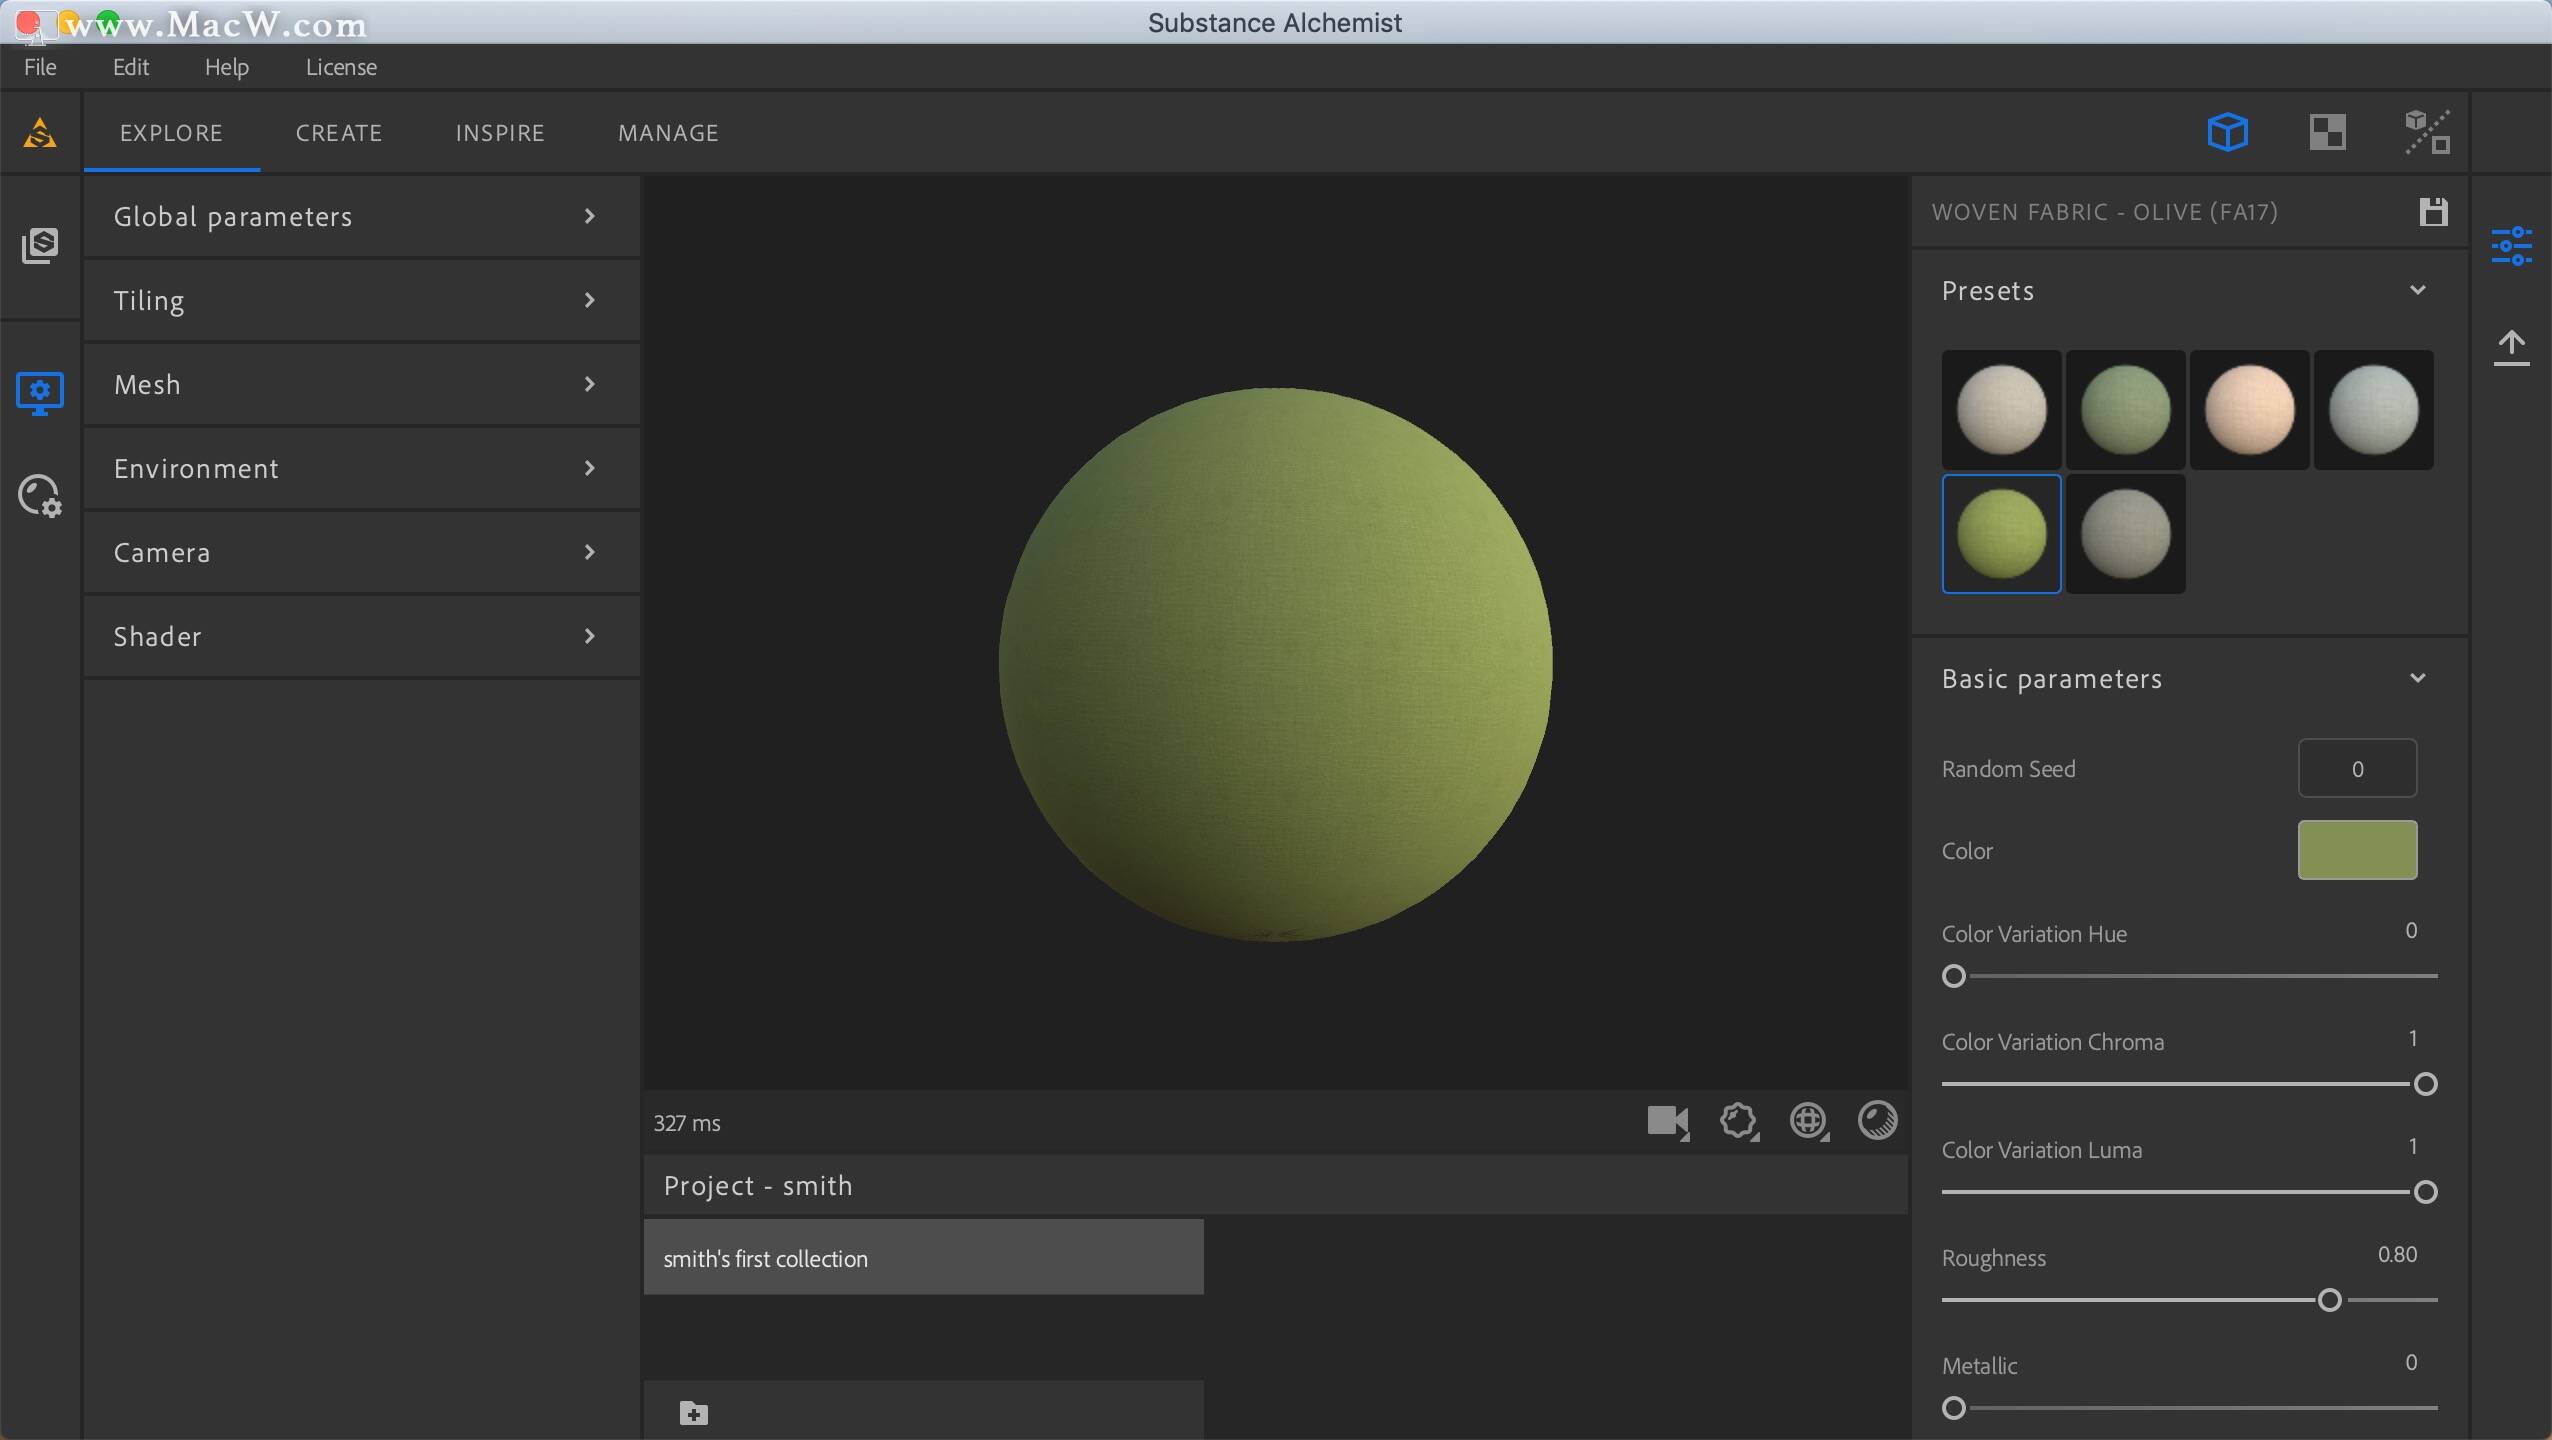Click the mesh shape icon below viewport
2552x1440 pixels.
1739,1121
